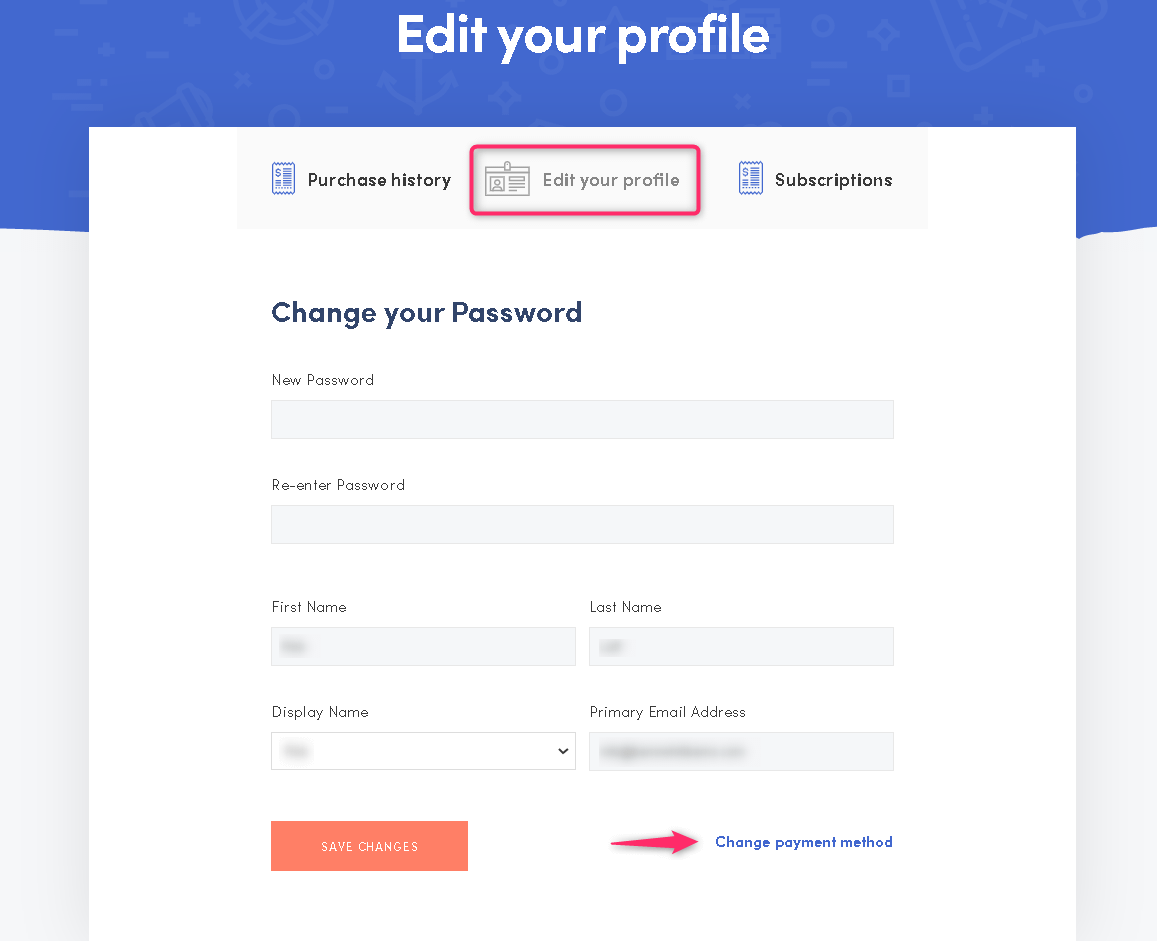The image size is (1157, 941).
Task: Click the Subscriptions receipt icon
Action: point(751,179)
